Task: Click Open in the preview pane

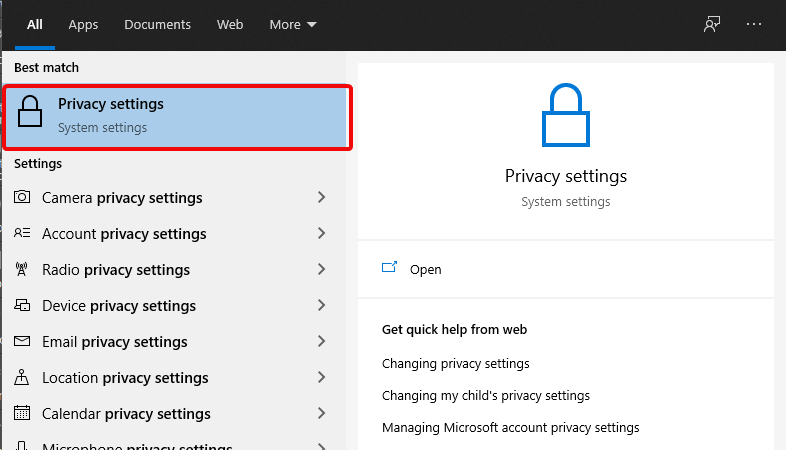Action: click(426, 270)
